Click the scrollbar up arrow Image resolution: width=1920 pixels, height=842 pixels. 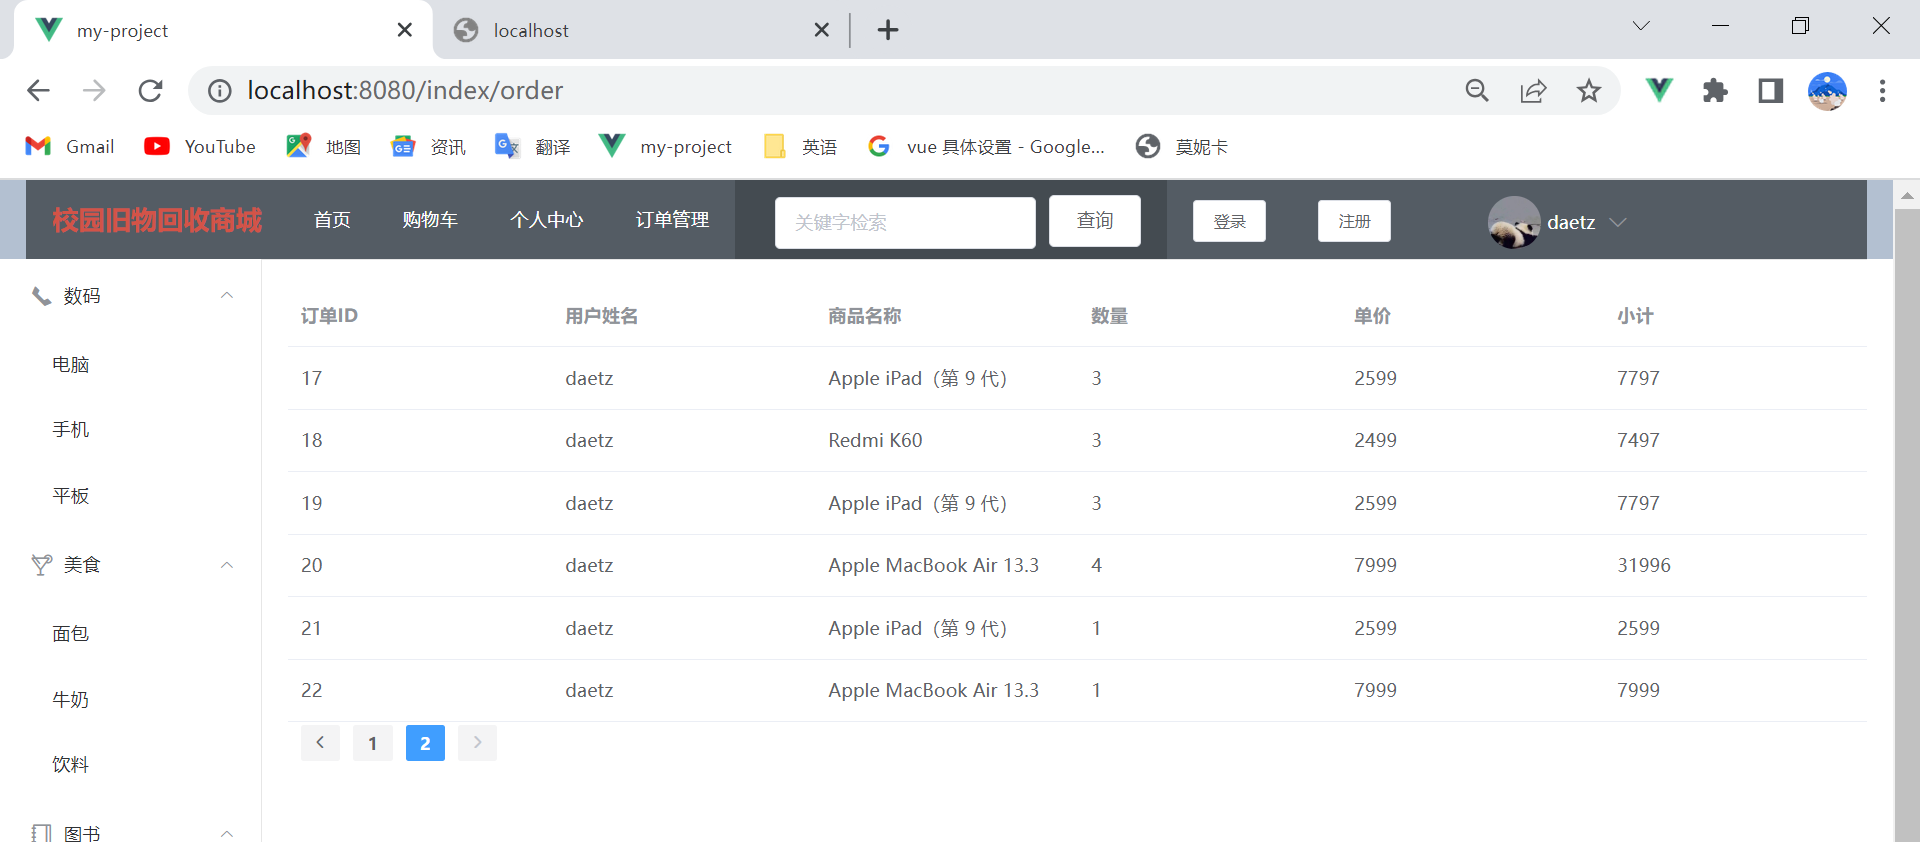click(x=1907, y=195)
